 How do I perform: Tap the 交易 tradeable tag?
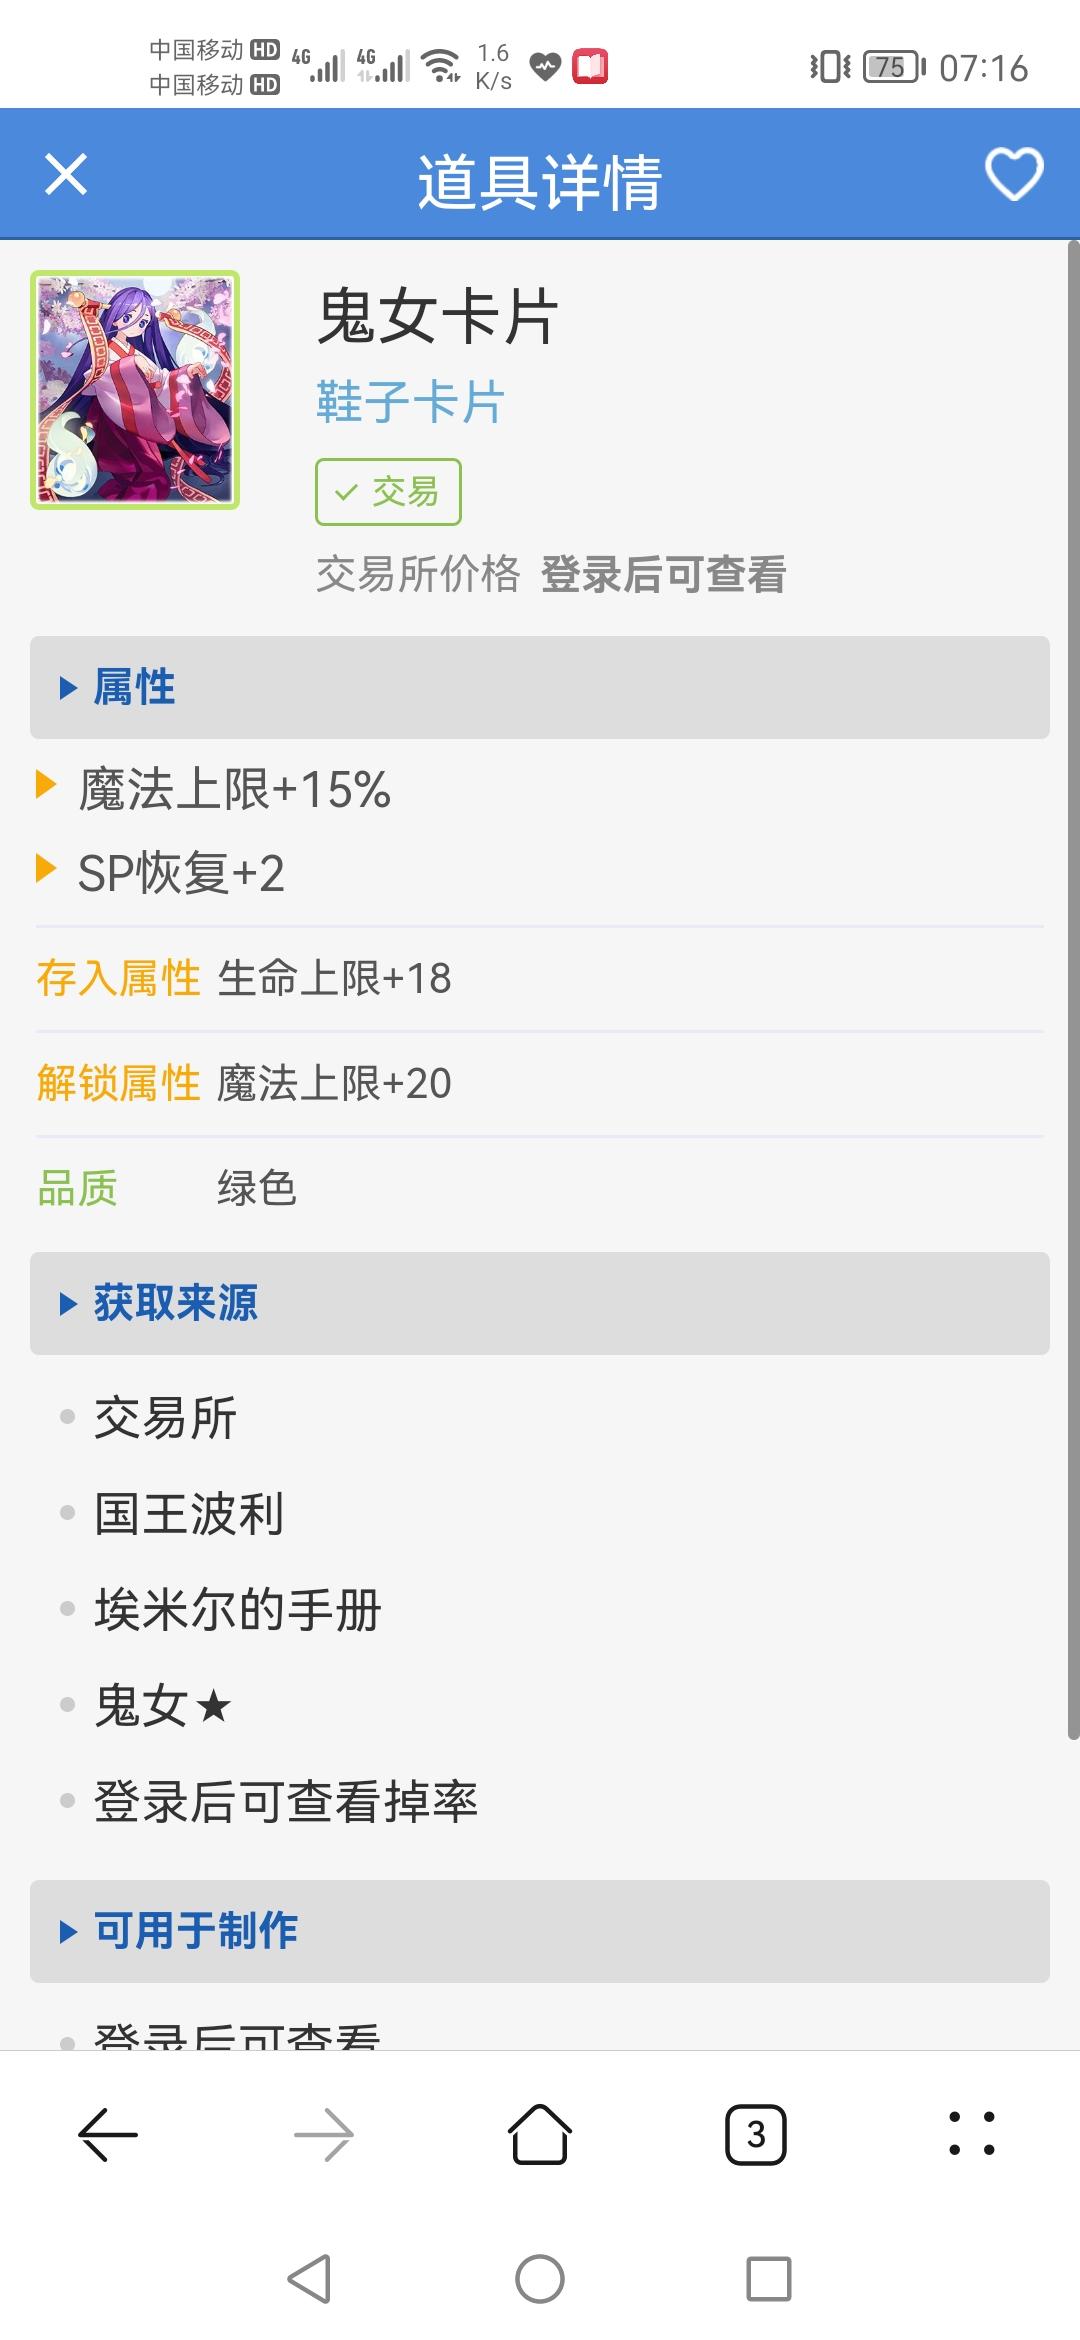(388, 492)
